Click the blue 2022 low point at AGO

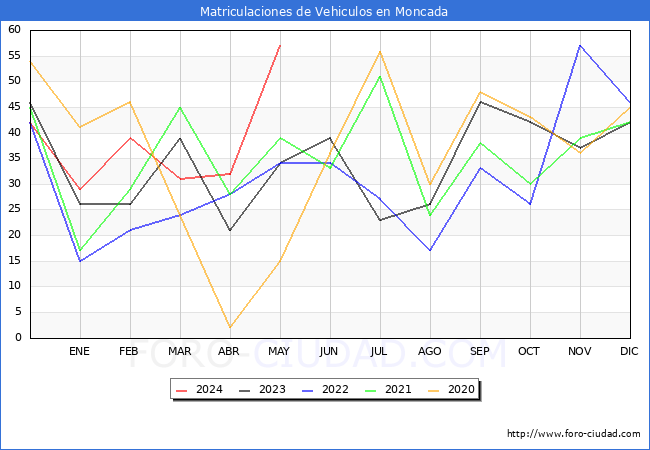pos(430,250)
